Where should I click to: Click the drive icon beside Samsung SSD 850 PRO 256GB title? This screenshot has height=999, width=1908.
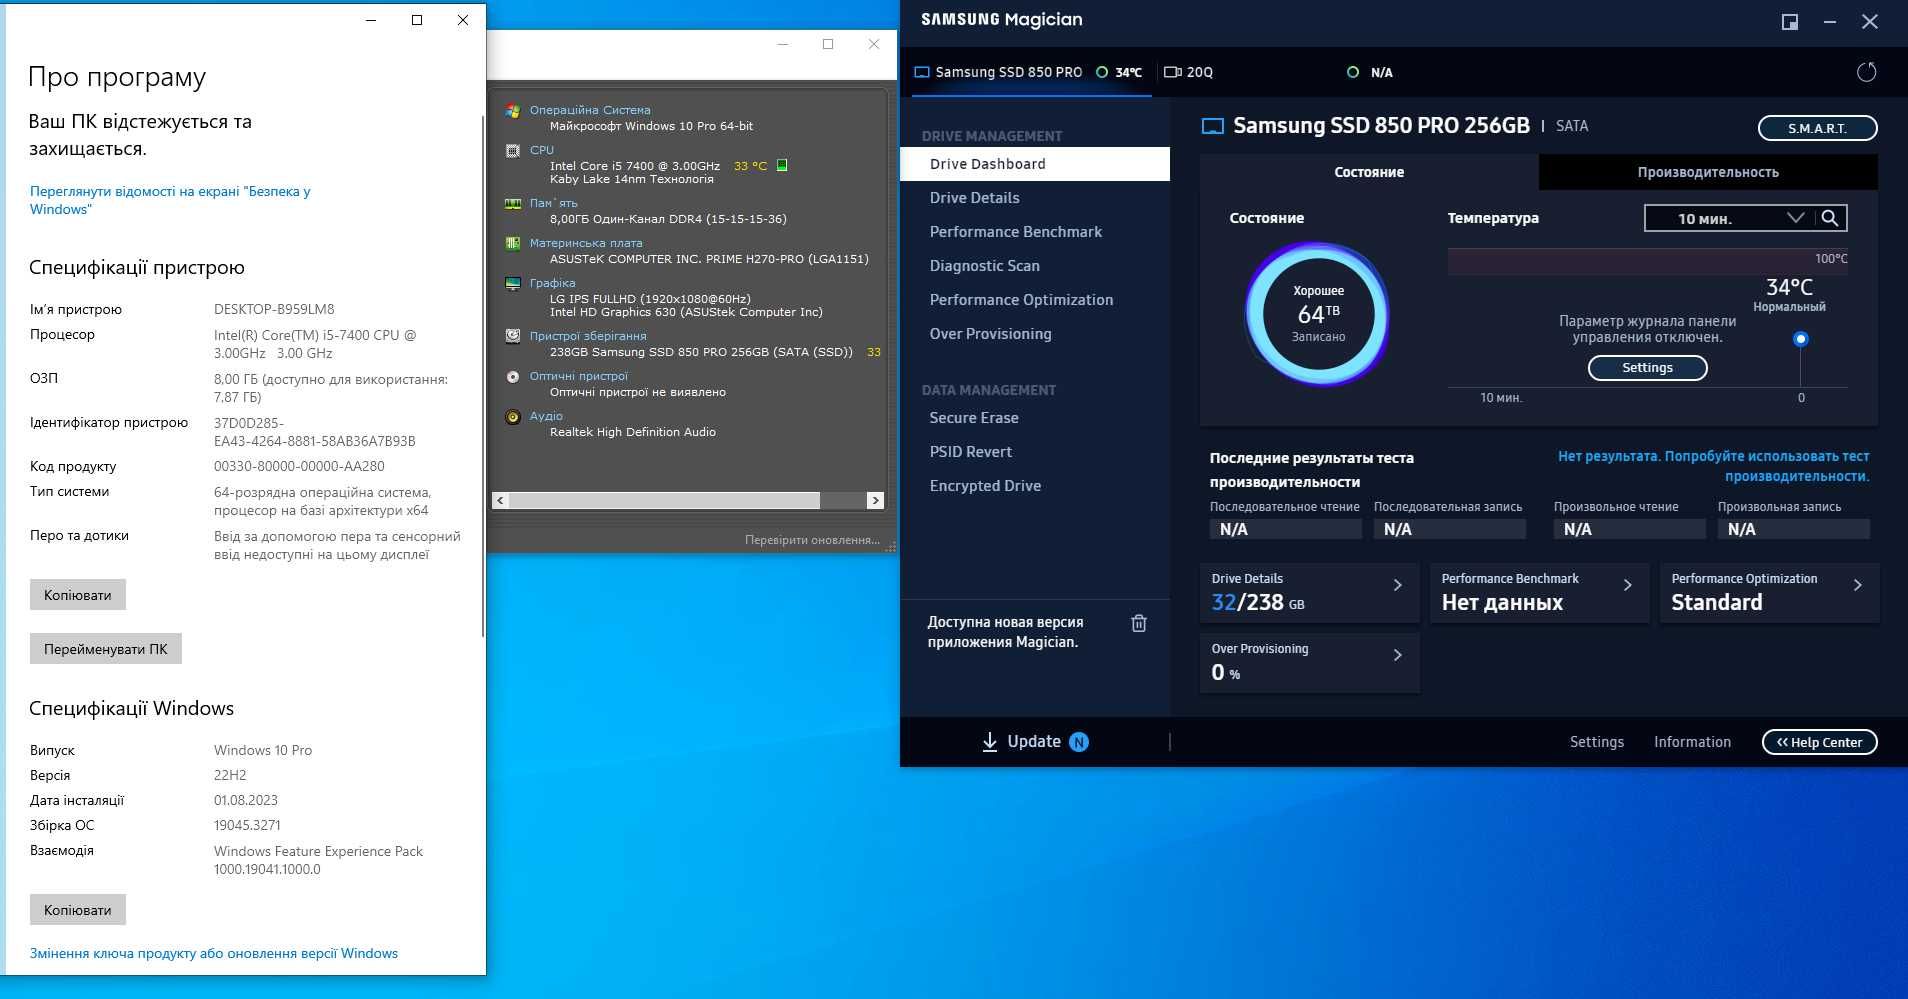point(1212,126)
